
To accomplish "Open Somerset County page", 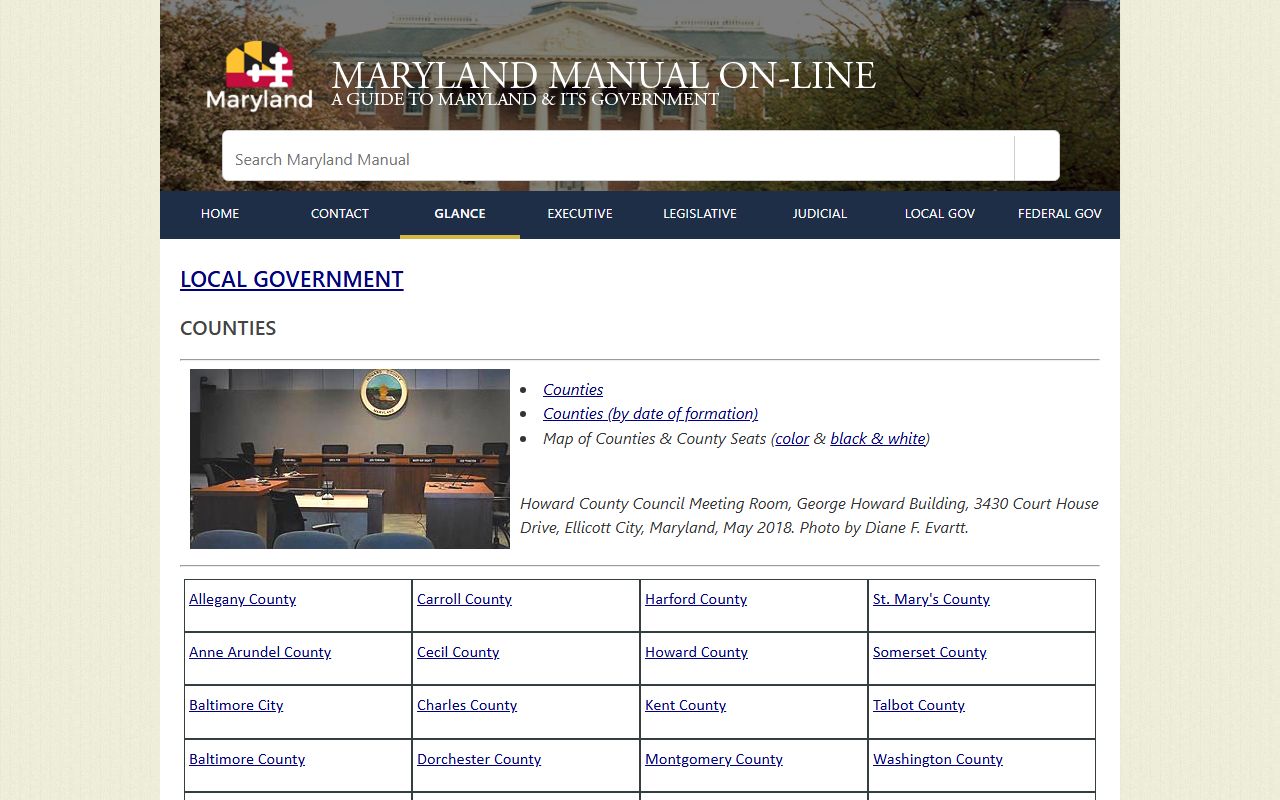I will [x=930, y=652].
